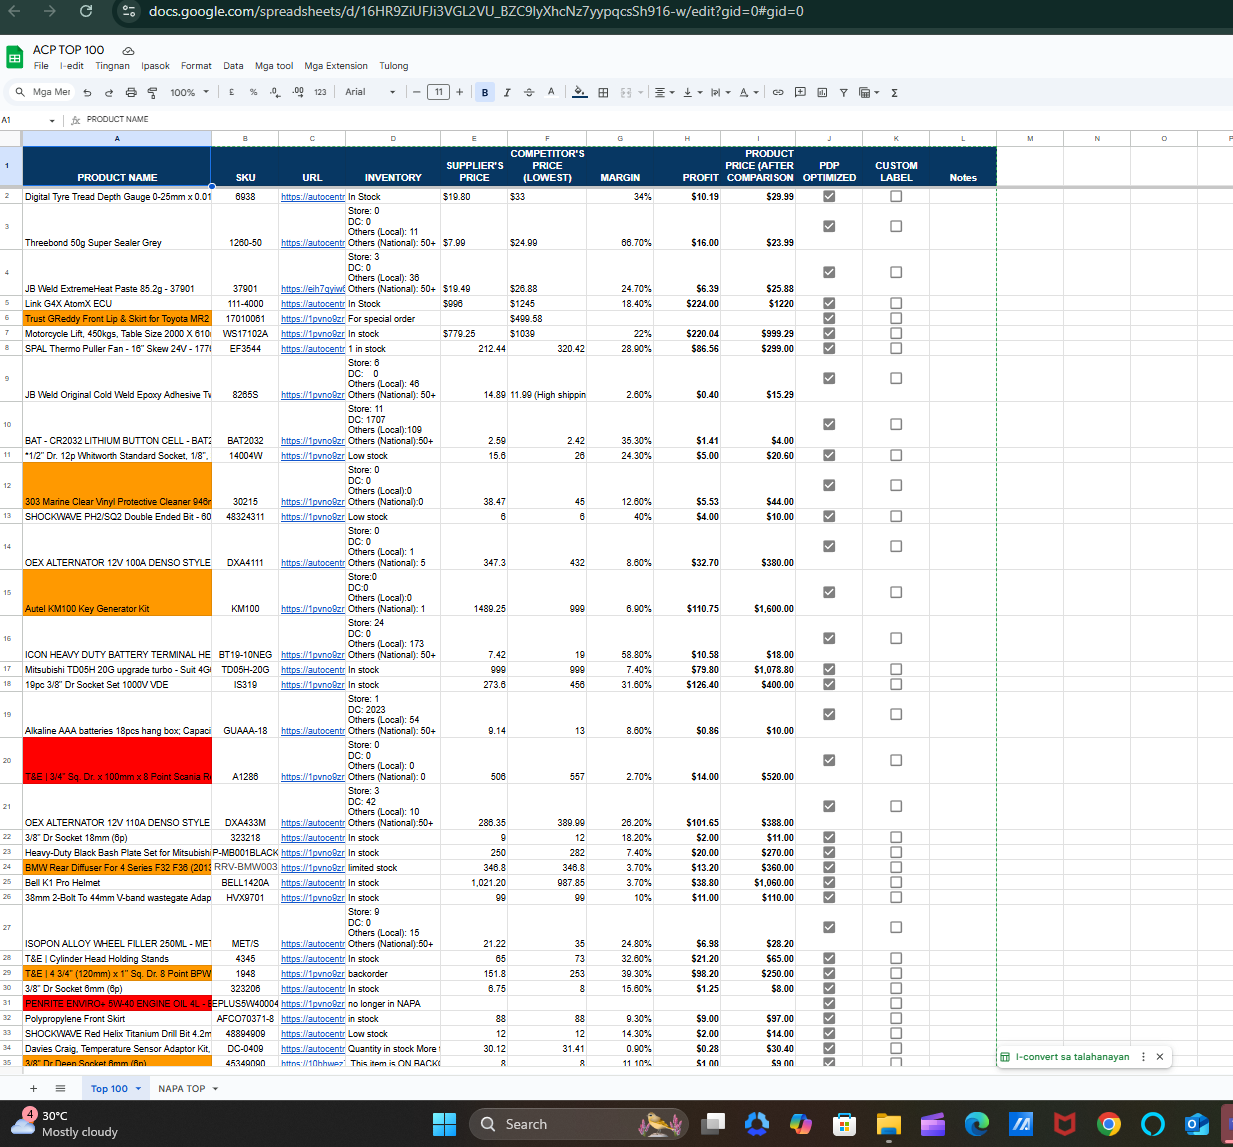The image size is (1233, 1147).
Task: Open the Data menu
Action: pos(233,66)
